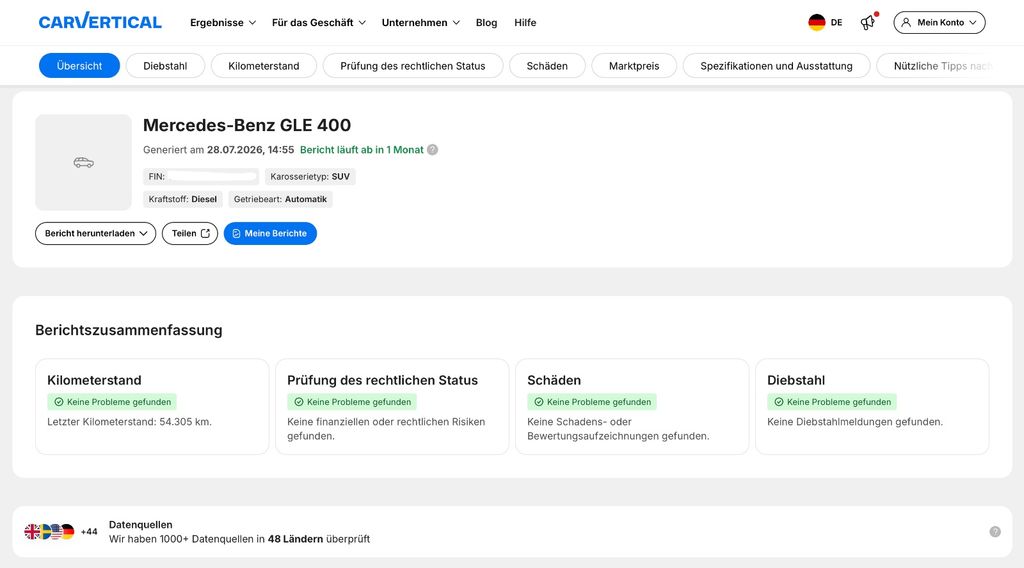
Task: Click the Berichtszusammenfassung heading
Action: click(x=129, y=330)
